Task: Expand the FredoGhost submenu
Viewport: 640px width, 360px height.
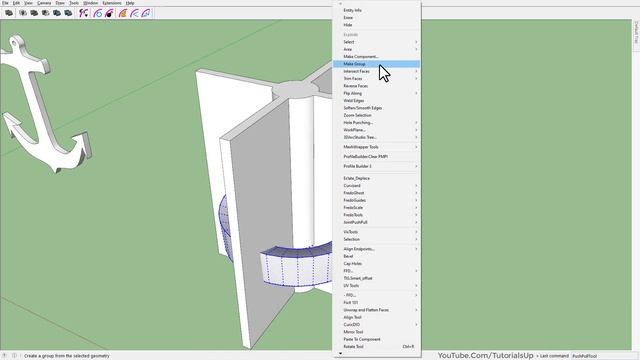Action: 376,193
